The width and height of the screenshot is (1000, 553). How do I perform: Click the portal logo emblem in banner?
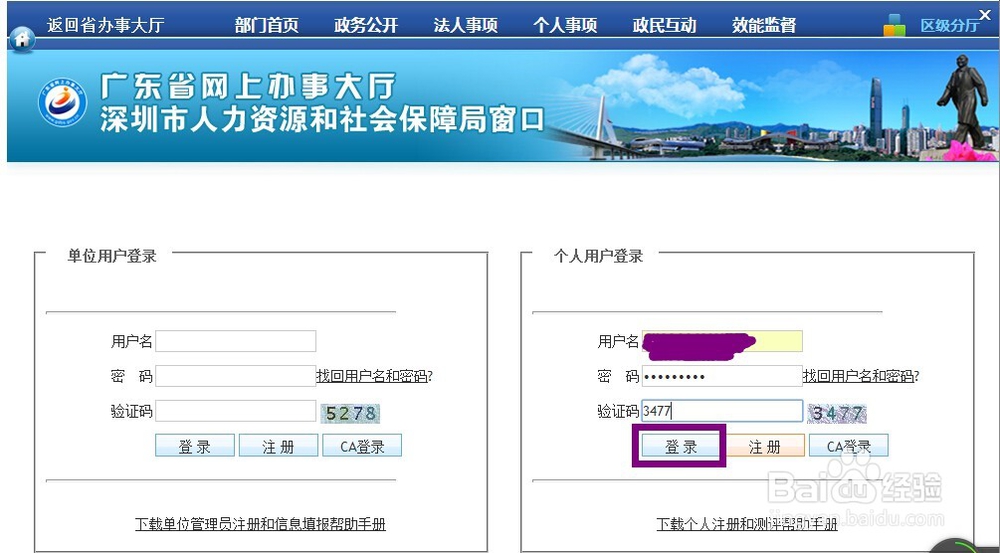coord(62,102)
